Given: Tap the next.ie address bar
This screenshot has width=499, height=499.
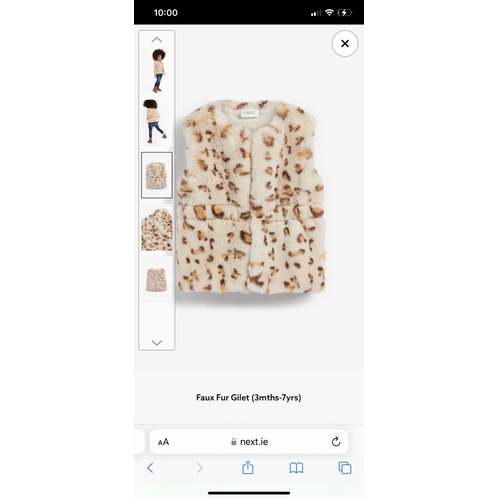Looking at the screenshot, I should (249, 442).
